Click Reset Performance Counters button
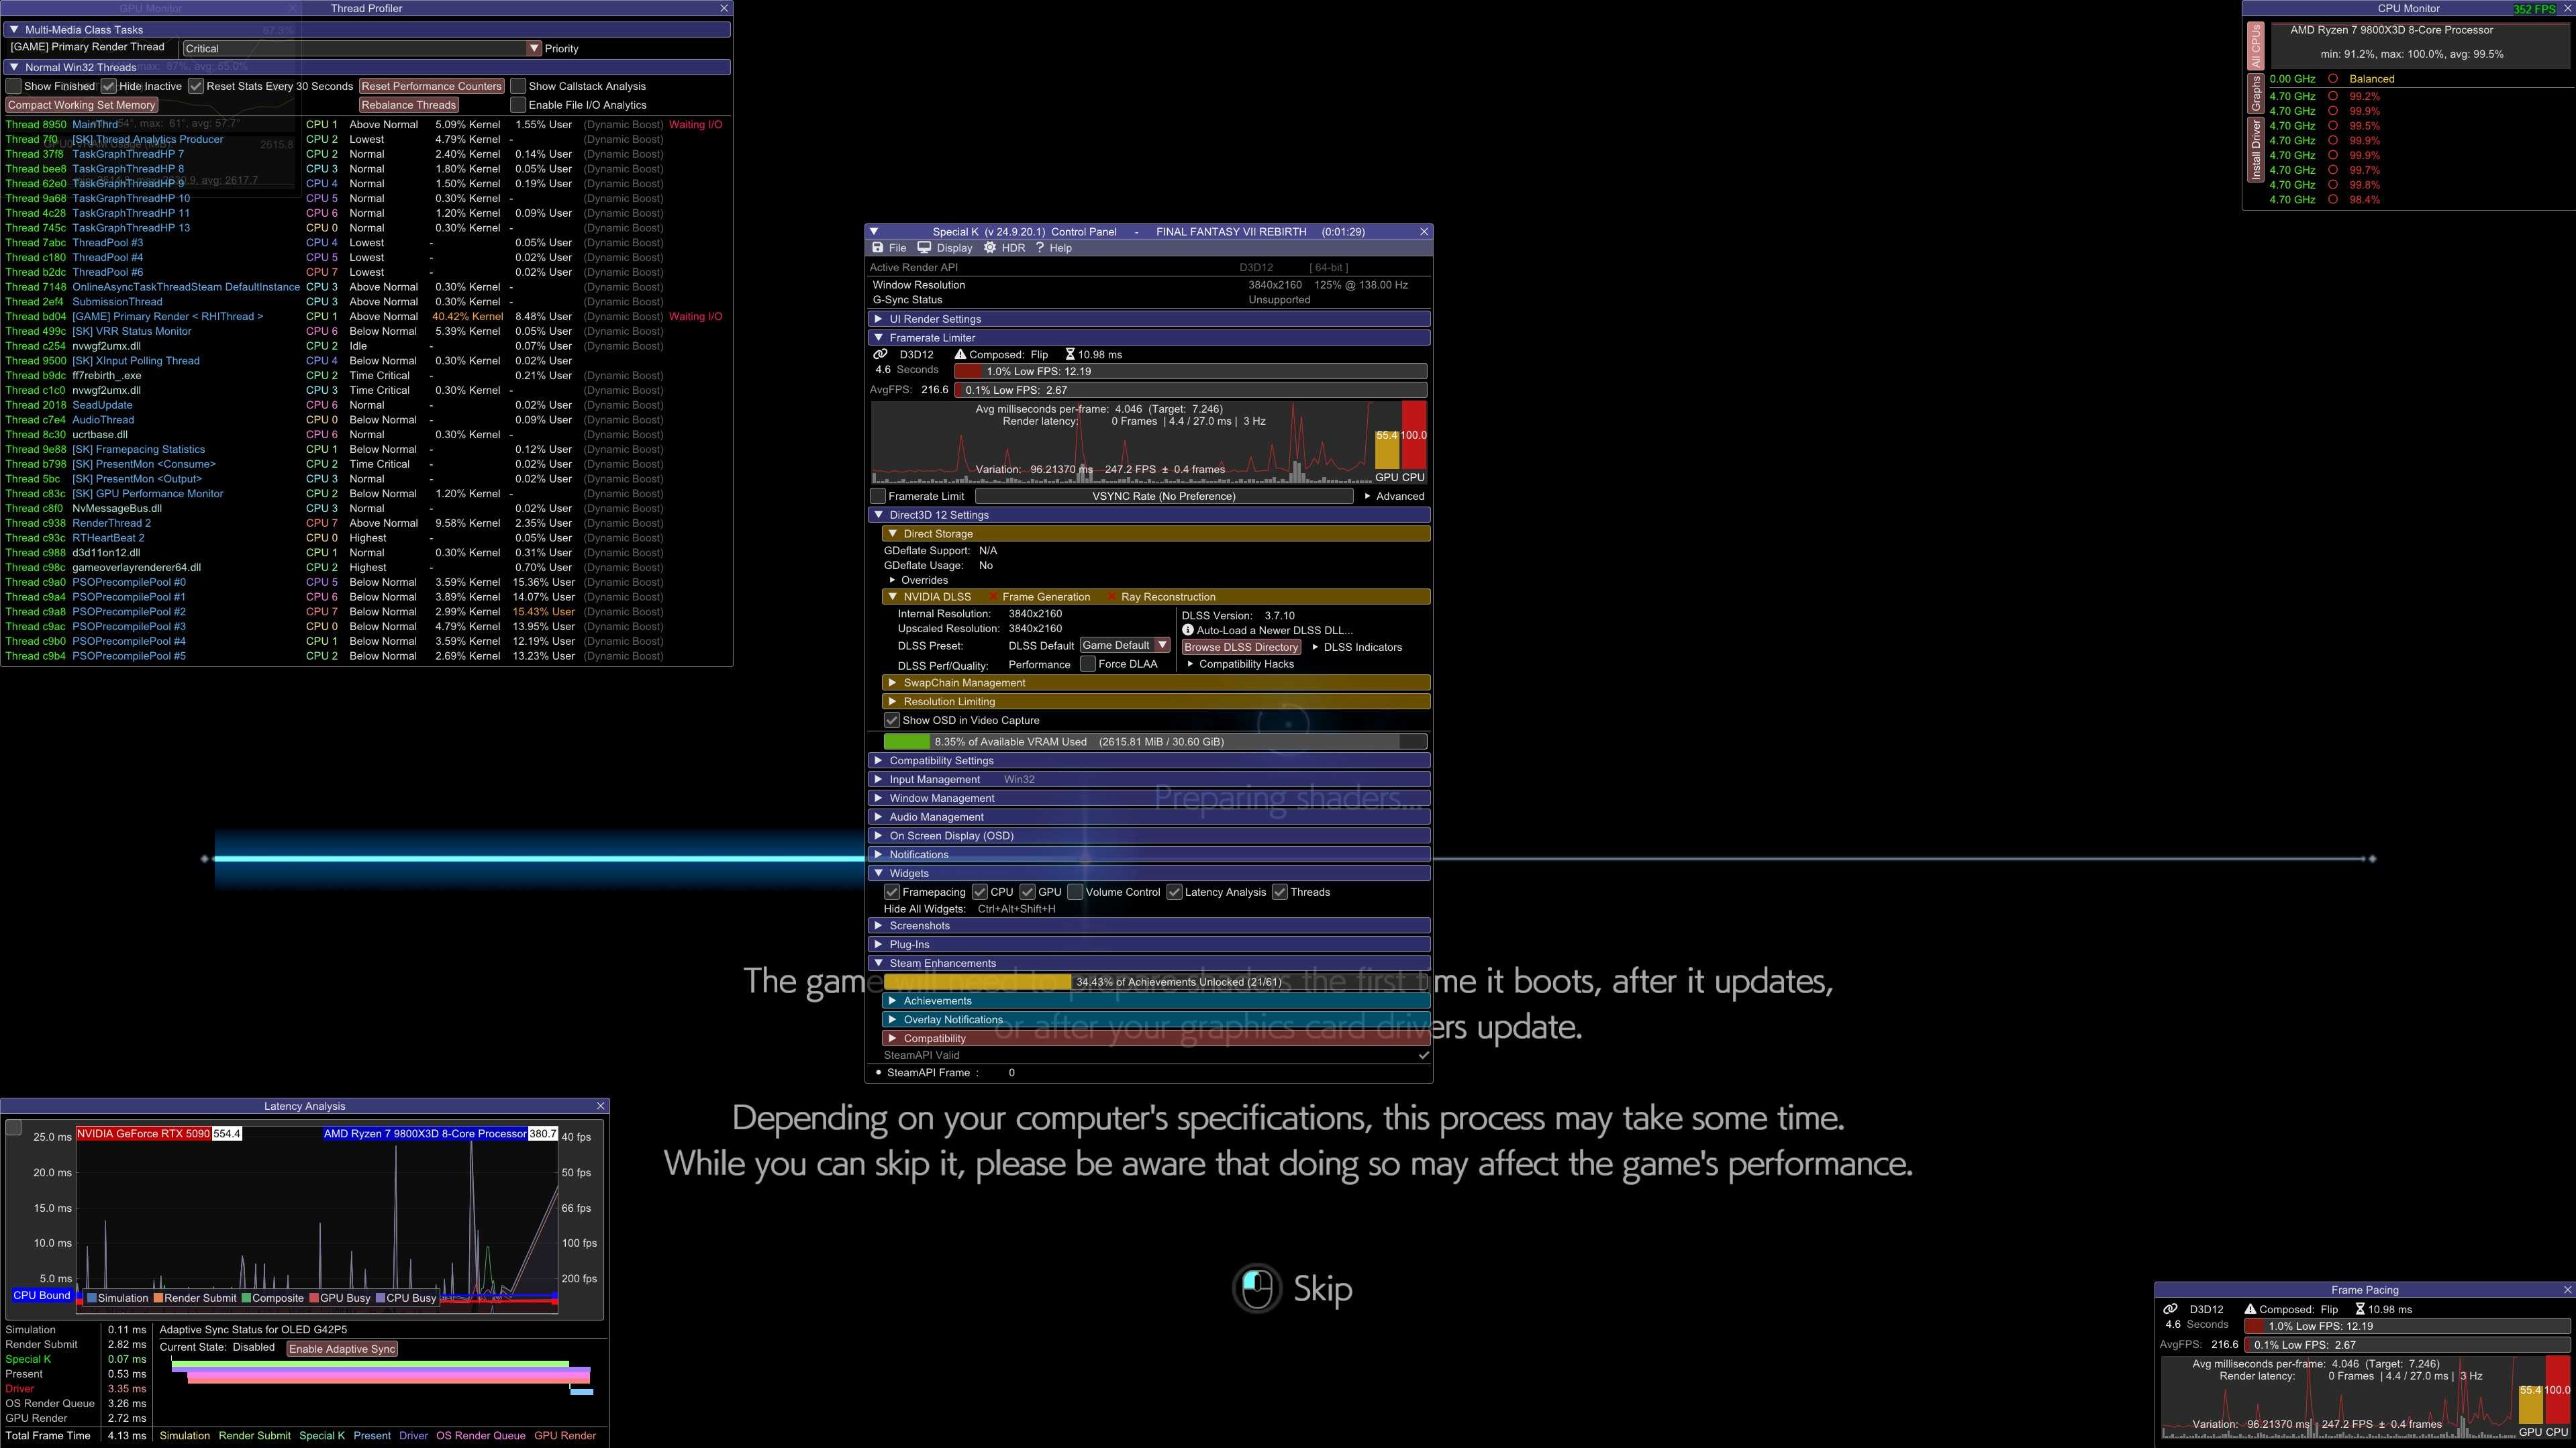 [431, 86]
